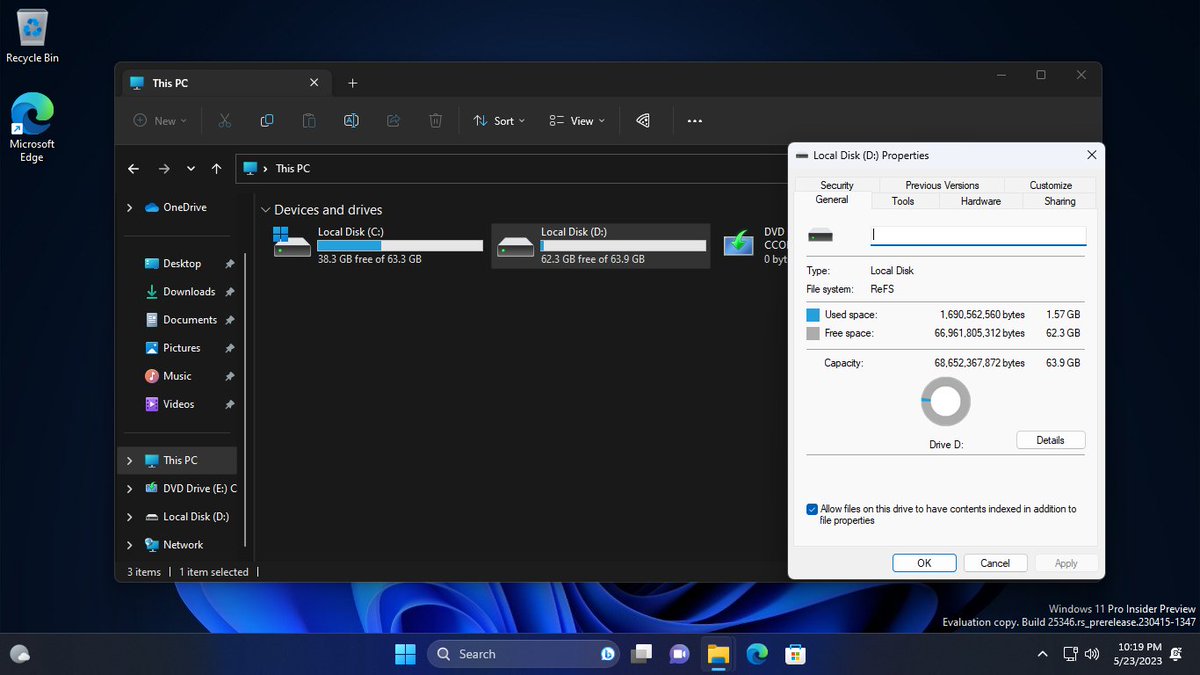
Task: Collapse the Devices and drives group
Action: pyautogui.click(x=265, y=210)
